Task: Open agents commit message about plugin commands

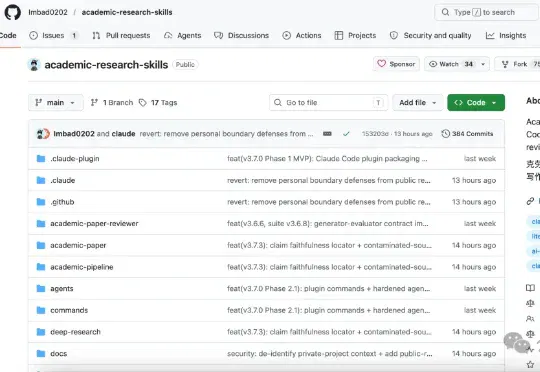Action: pyautogui.click(x=329, y=289)
